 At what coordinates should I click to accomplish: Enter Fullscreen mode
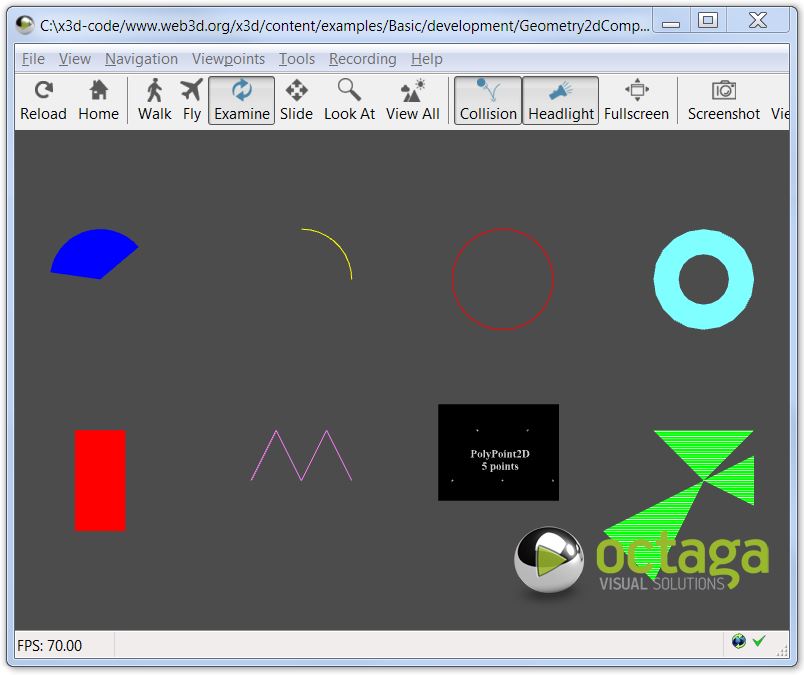pyautogui.click(x=636, y=100)
